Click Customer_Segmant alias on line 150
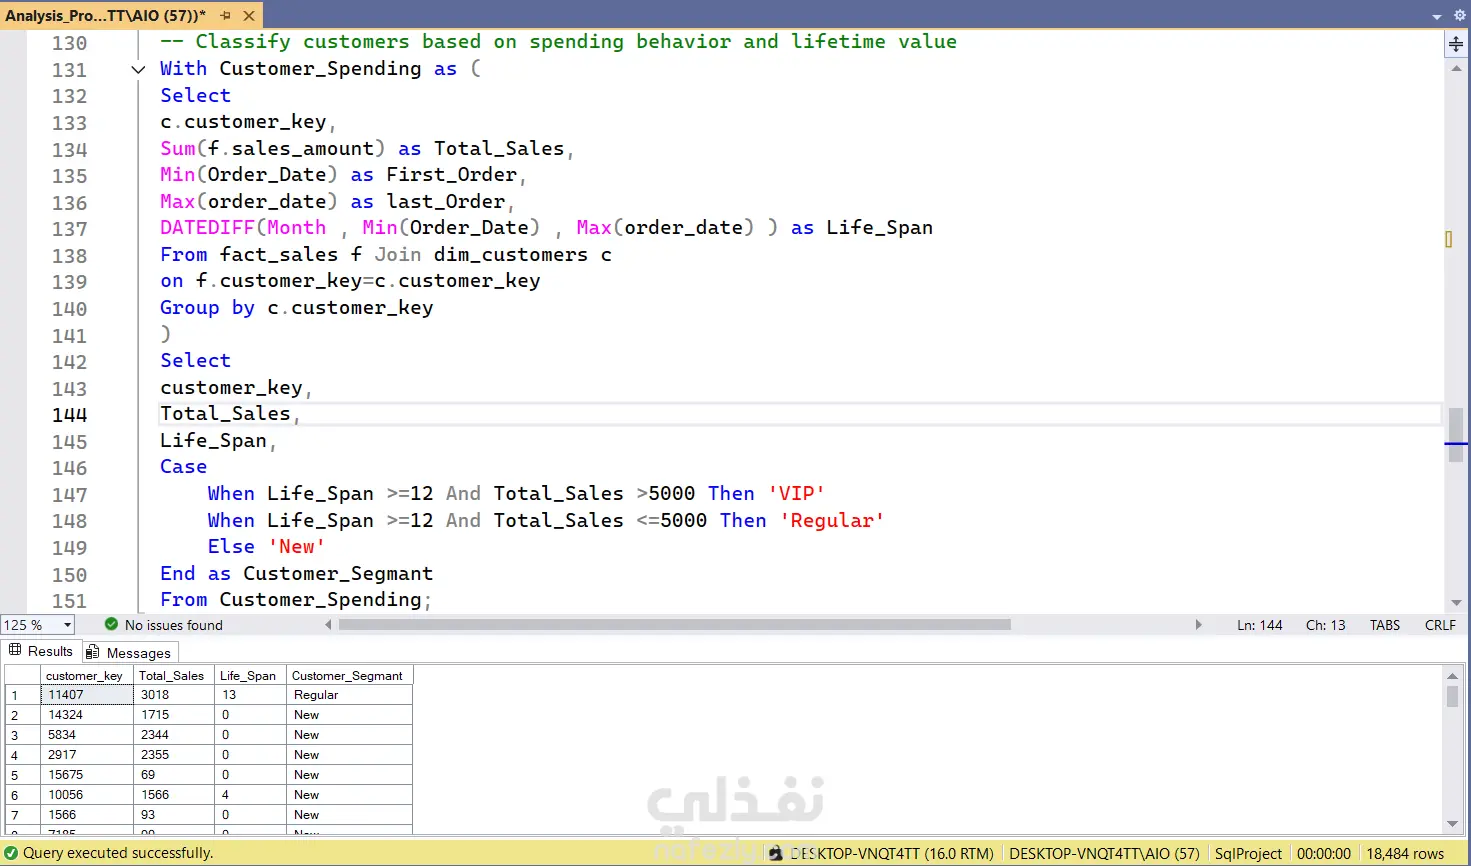 [x=338, y=574]
